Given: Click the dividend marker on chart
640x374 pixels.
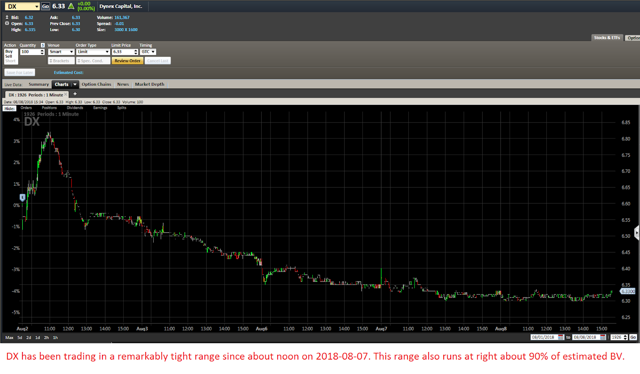Looking at the screenshot, I should click(x=22, y=198).
